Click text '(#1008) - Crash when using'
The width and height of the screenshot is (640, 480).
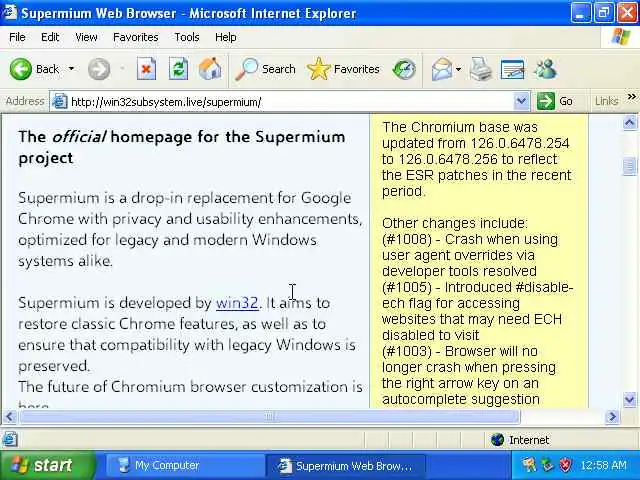pos(470,239)
